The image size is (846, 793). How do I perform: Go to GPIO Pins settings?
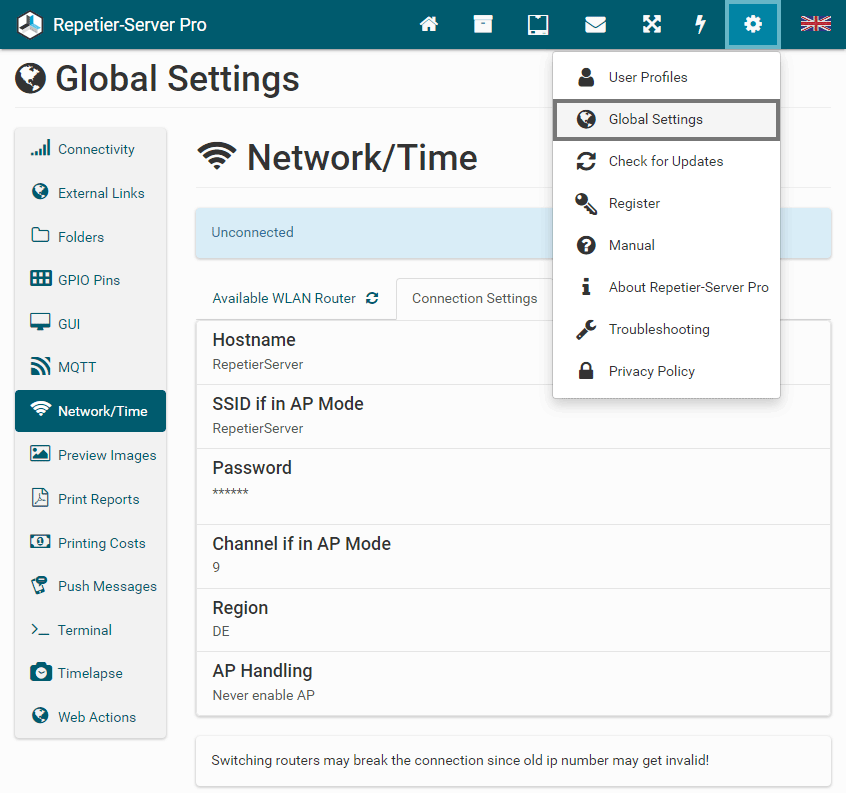91,280
